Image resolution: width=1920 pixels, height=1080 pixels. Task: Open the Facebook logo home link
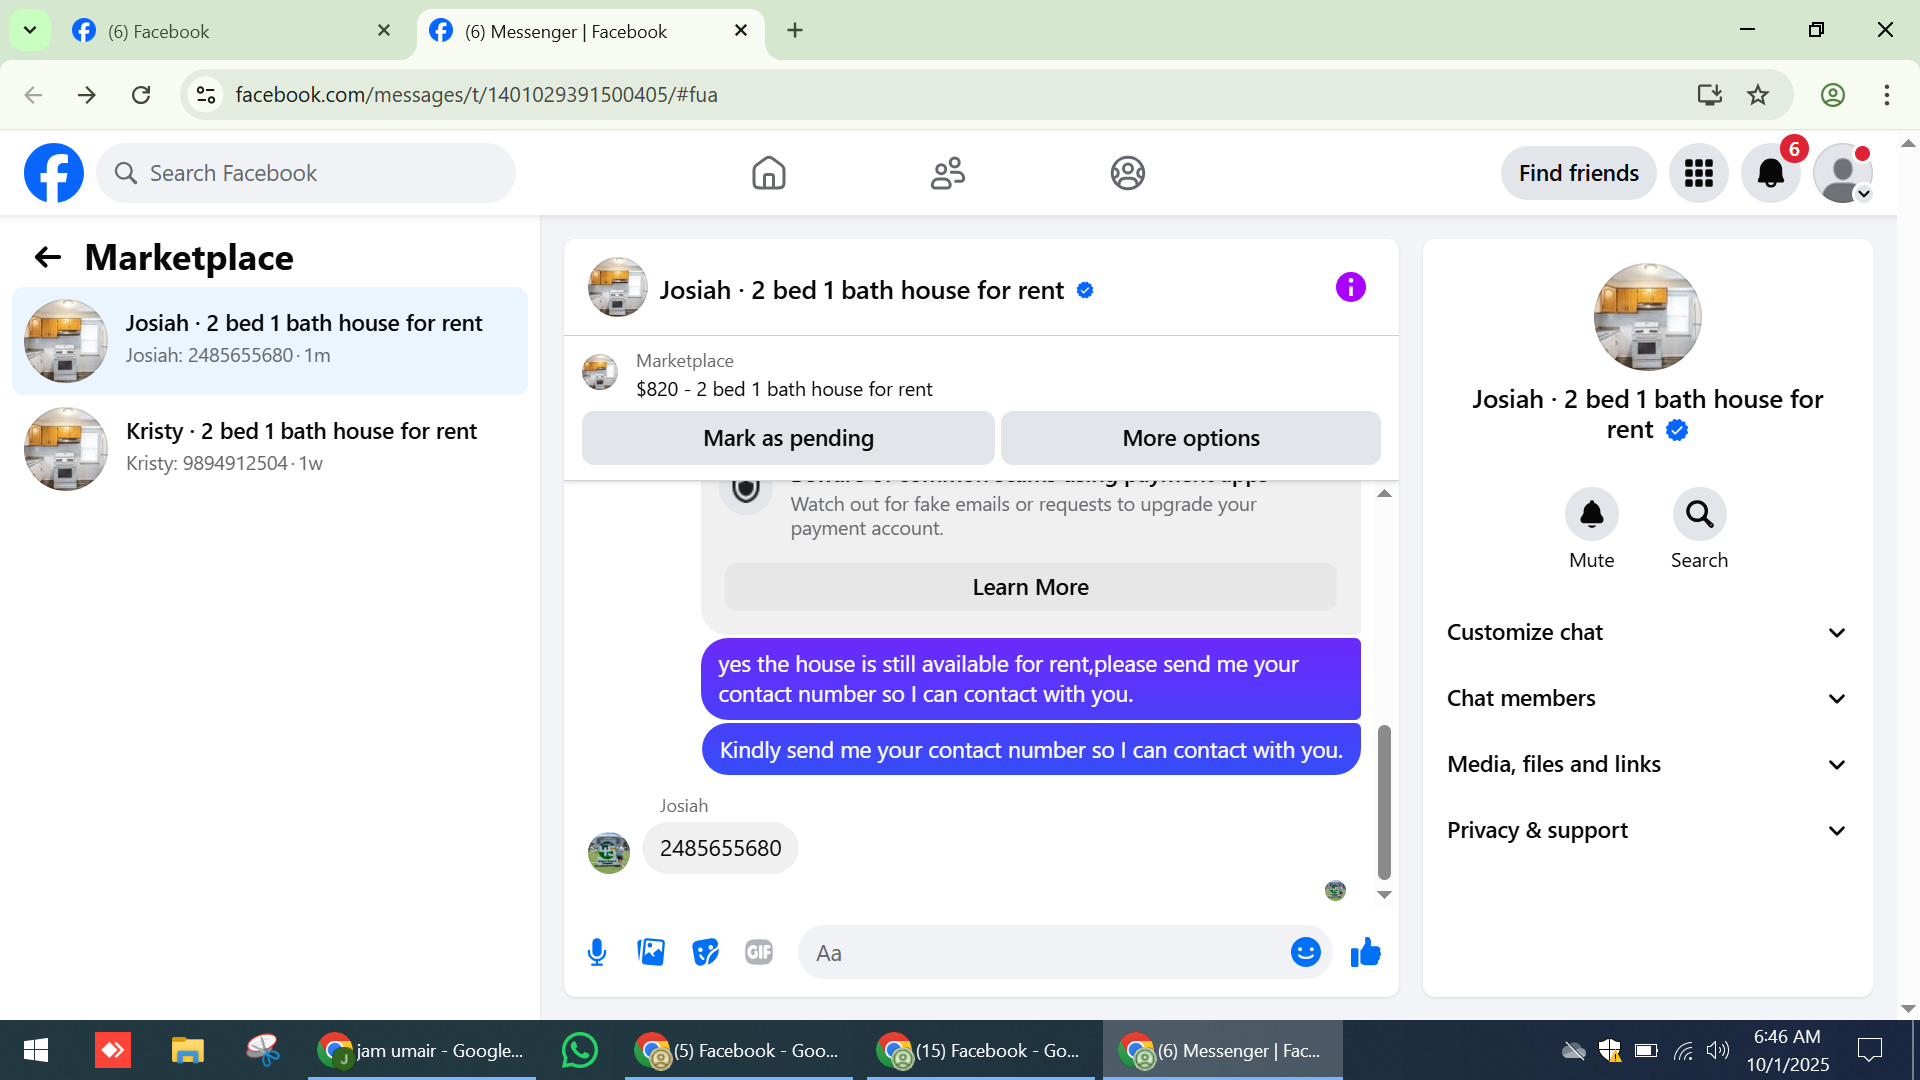pyautogui.click(x=54, y=173)
